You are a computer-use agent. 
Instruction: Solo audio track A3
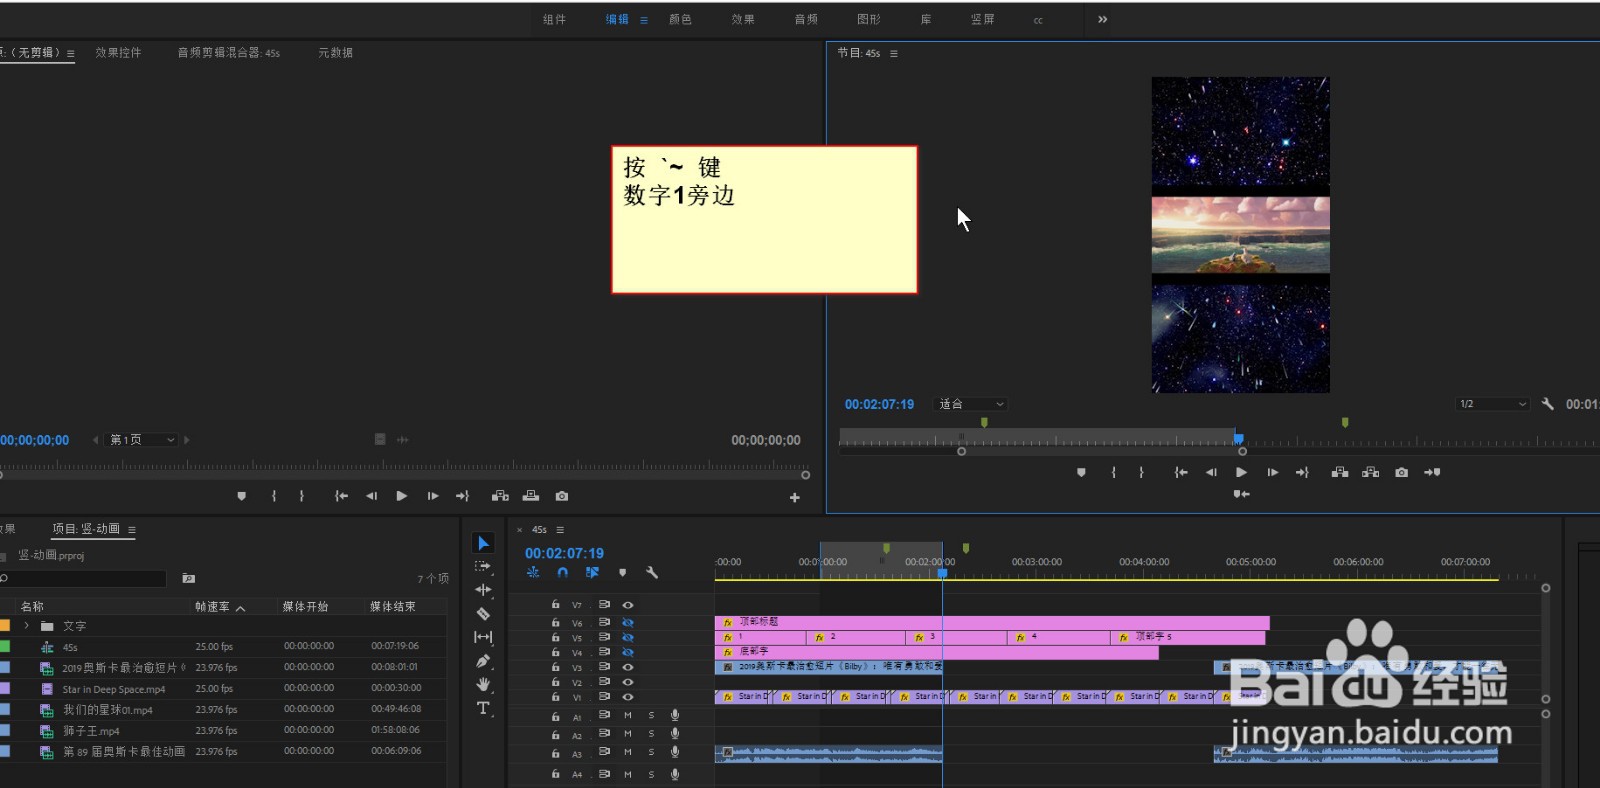click(x=651, y=752)
